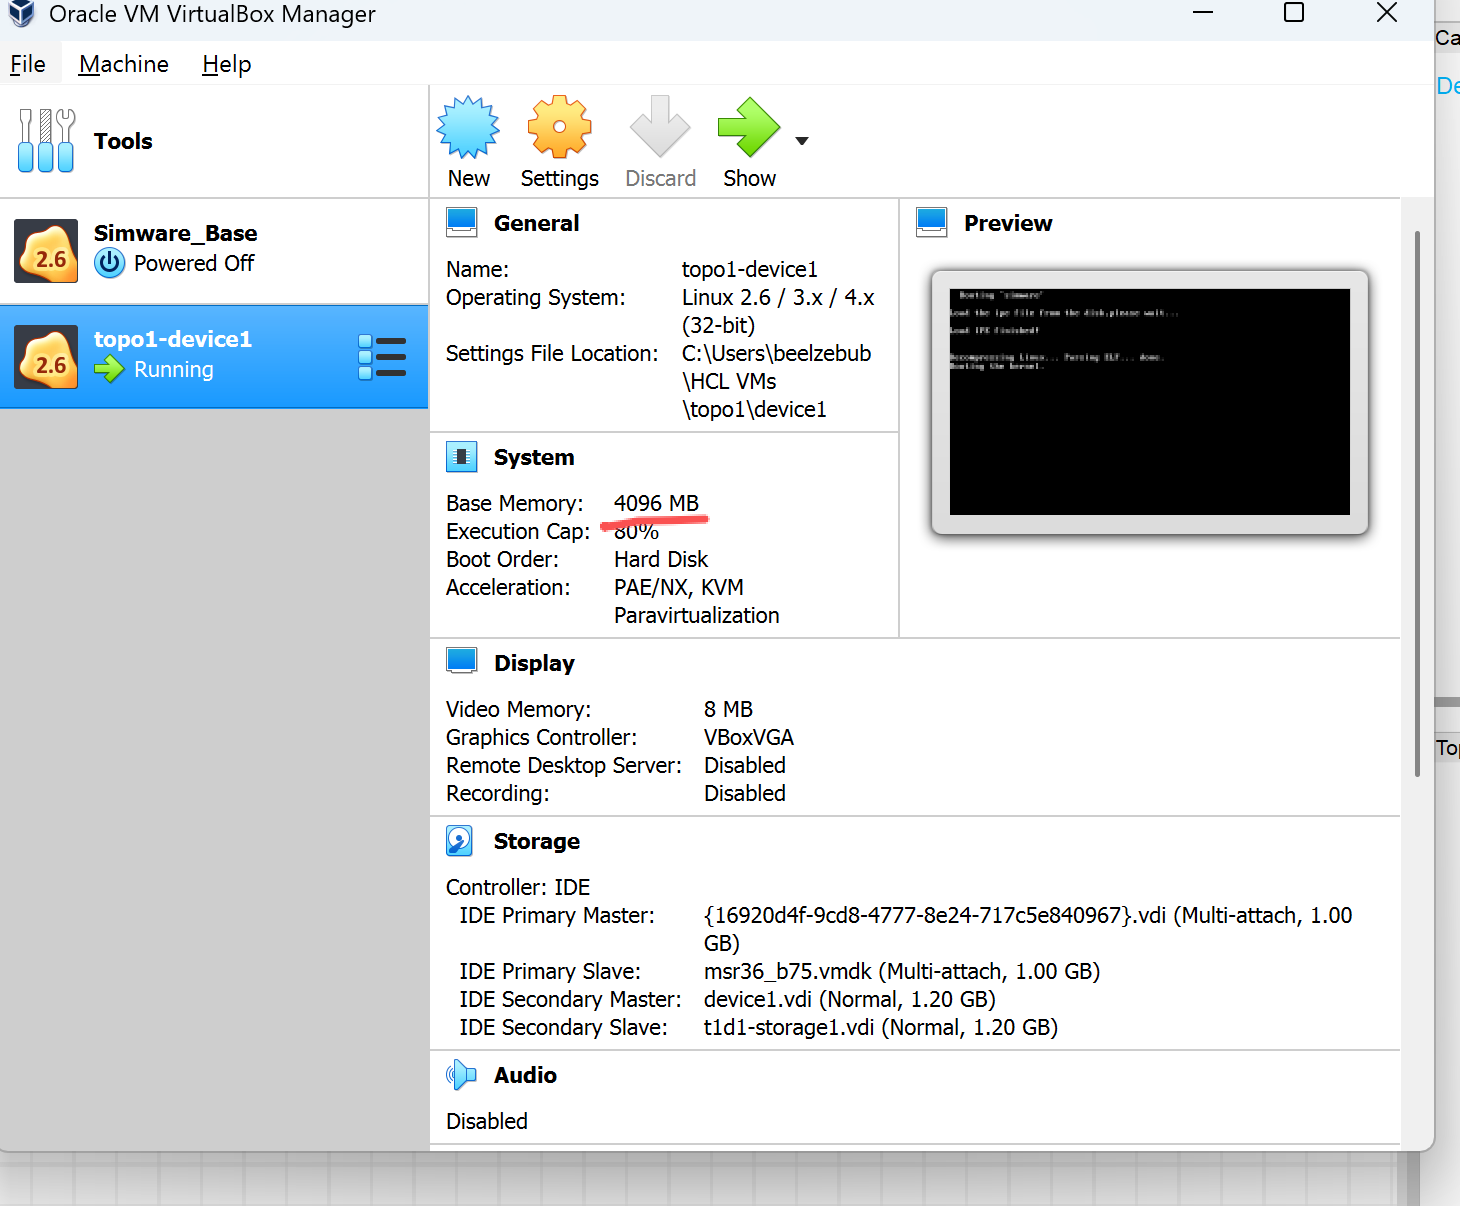1460x1206 pixels.
Task: Select the Simware_Base virtual machine
Action: click(x=175, y=250)
